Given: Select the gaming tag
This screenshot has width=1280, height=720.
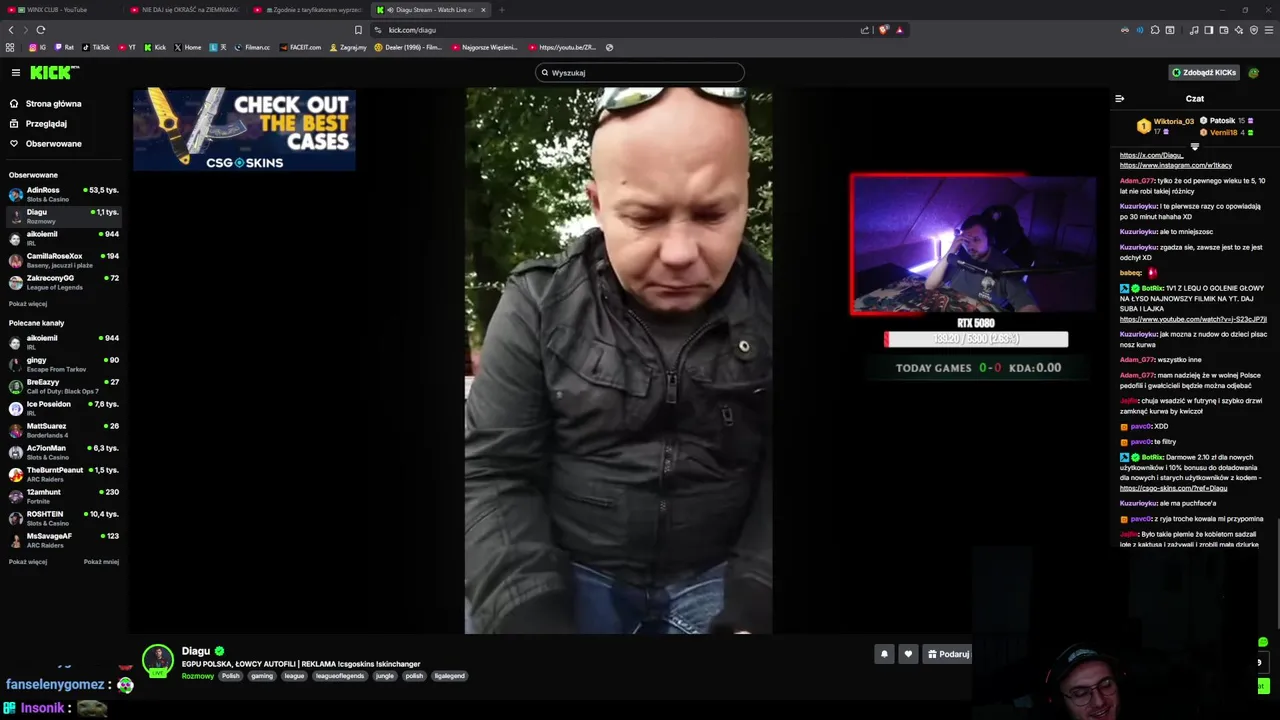Looking at the screenshot, I should [x=262, y=676].
